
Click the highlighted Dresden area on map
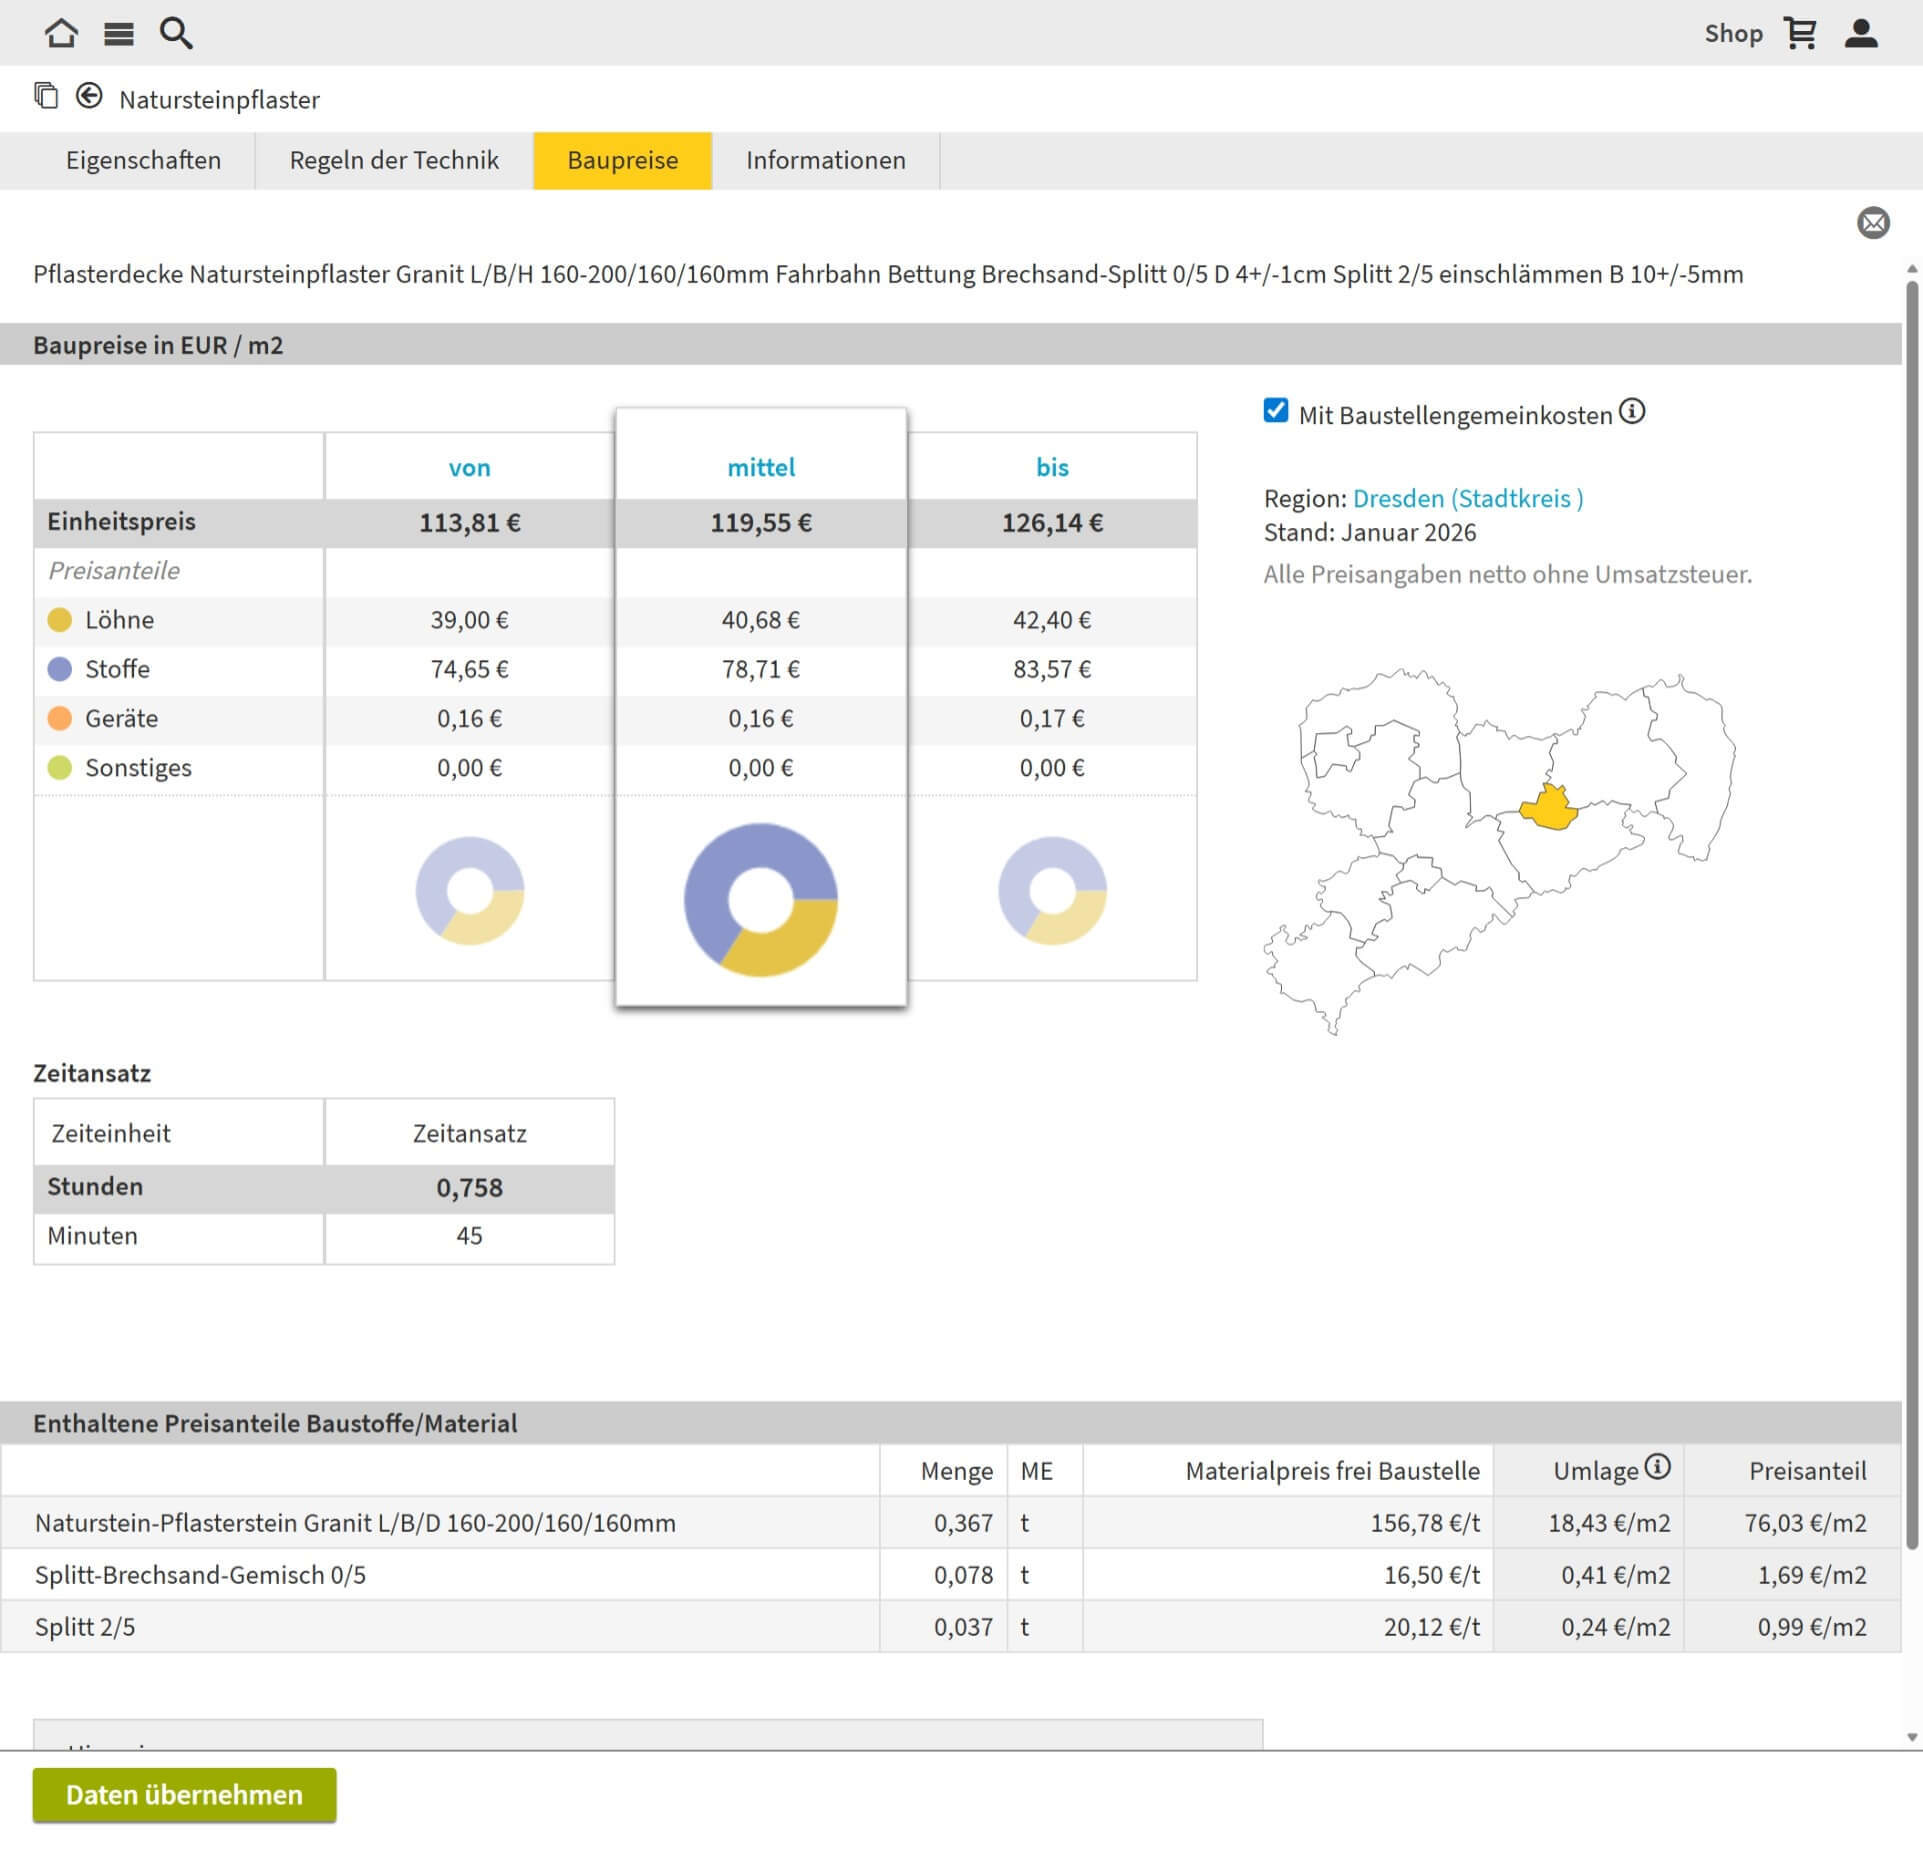click(1550, 809)
